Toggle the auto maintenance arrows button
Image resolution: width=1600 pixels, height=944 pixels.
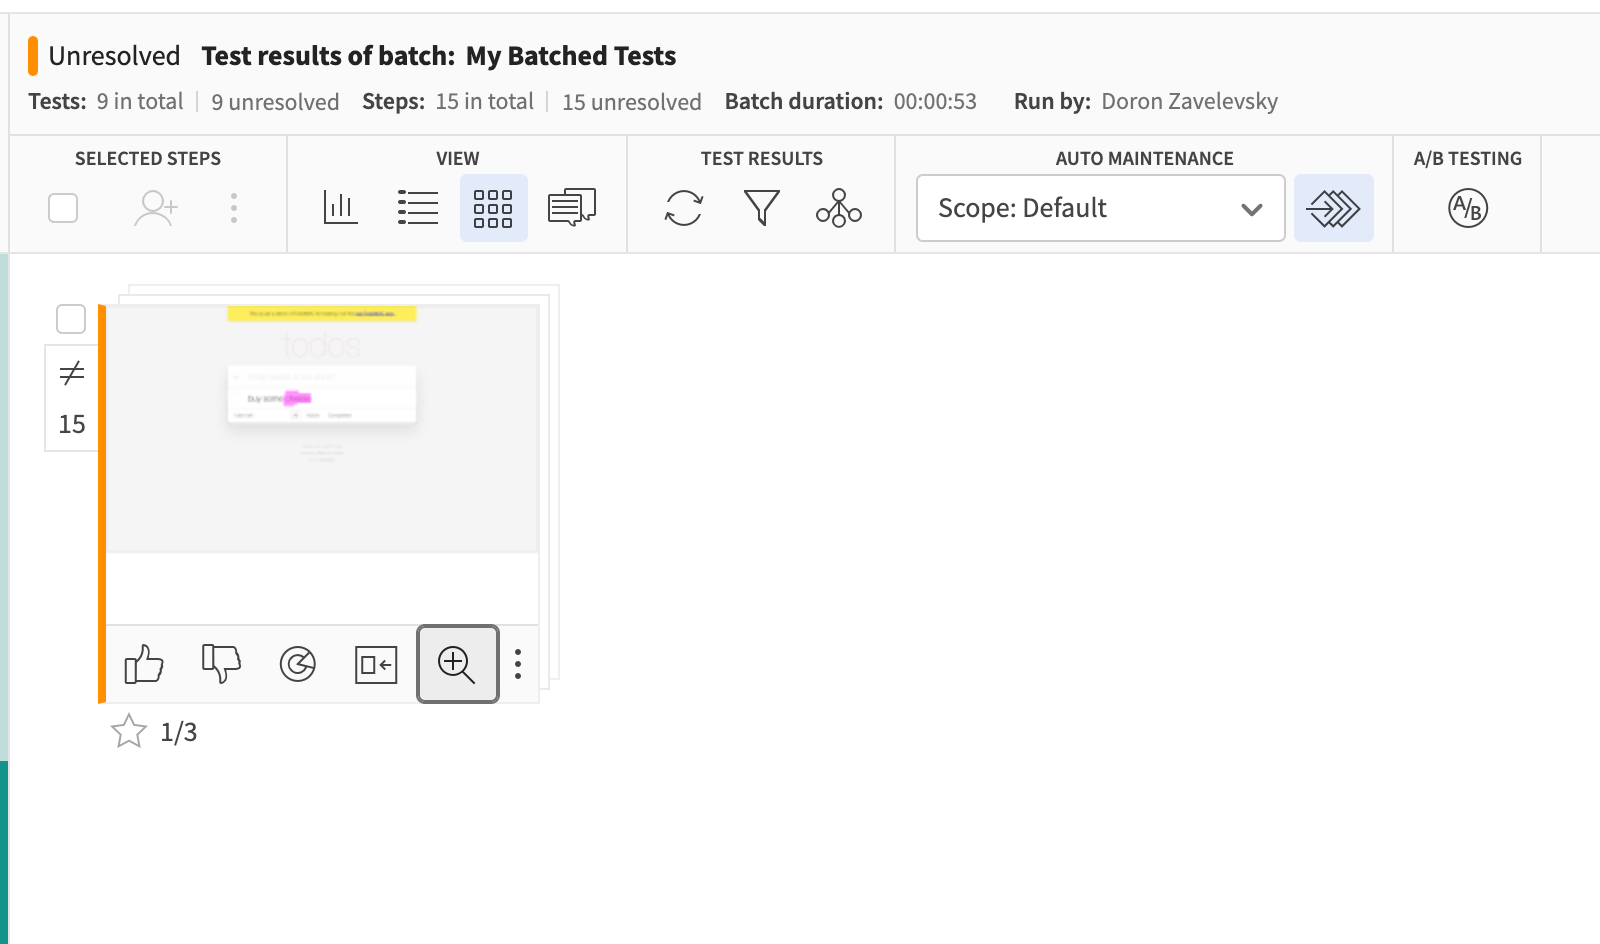point(1334,208)
